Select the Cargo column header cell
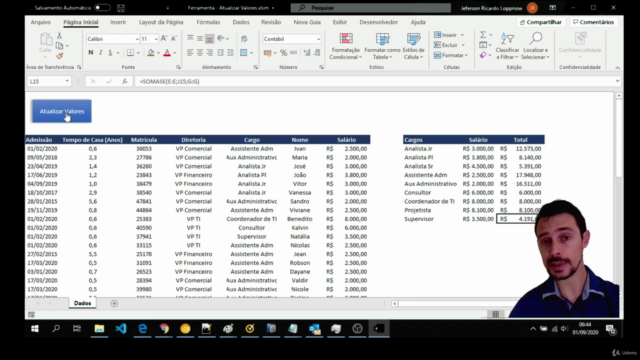640x360 pixels. 251,140
